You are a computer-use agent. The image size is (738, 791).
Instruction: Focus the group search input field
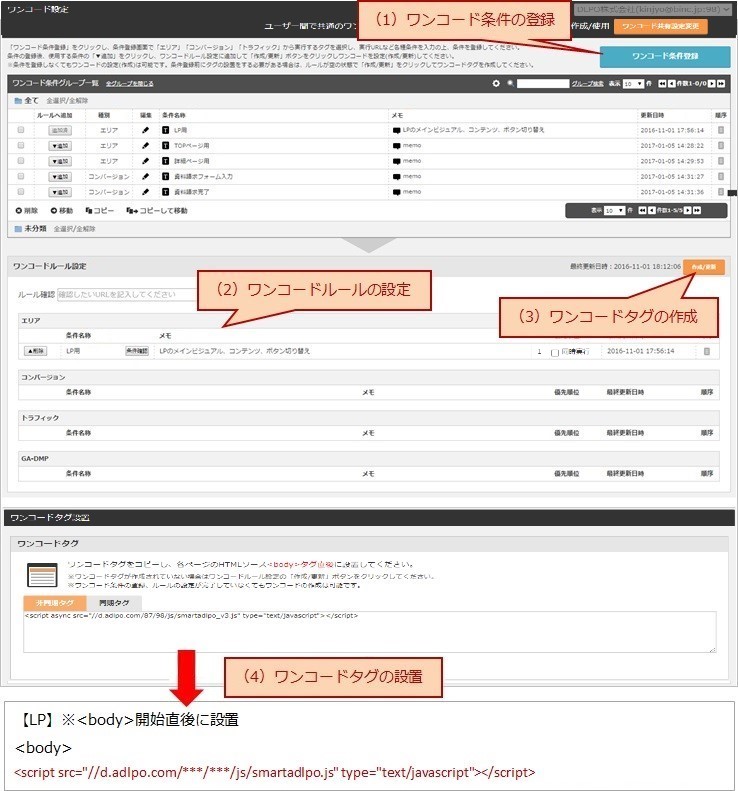(543, 84)
